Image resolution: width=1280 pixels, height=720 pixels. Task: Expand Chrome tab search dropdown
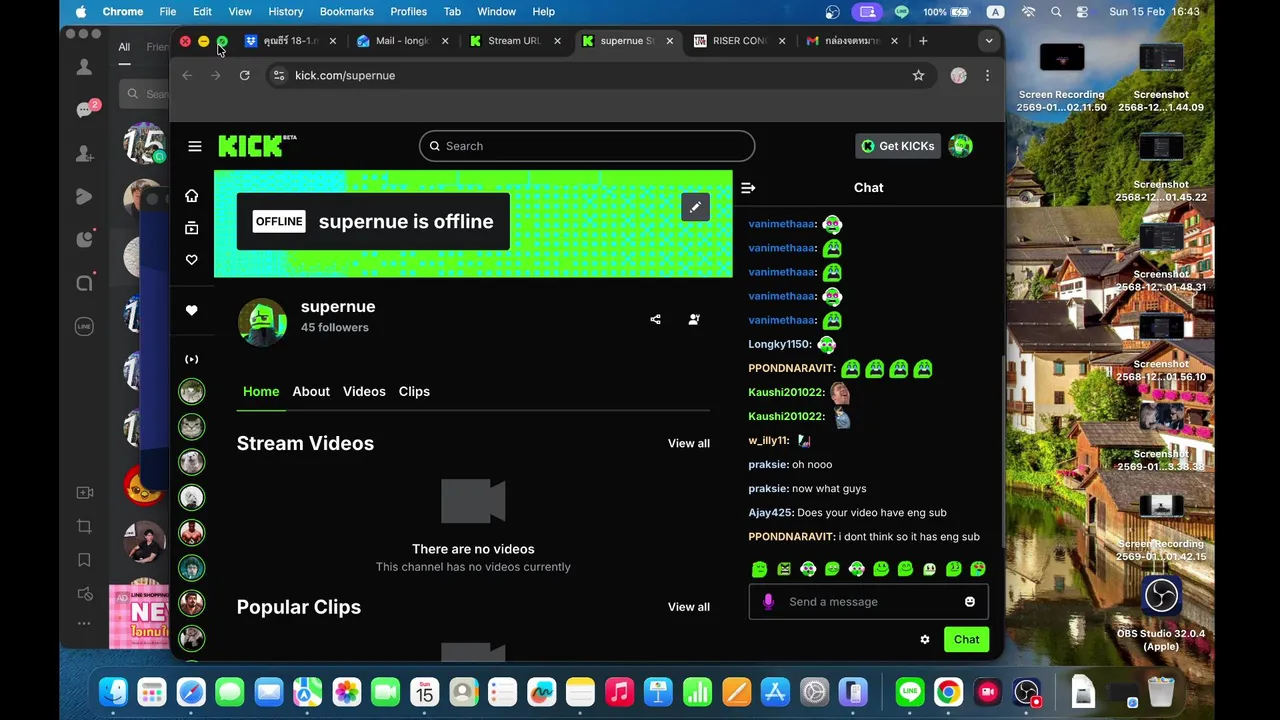click(988, 41)
